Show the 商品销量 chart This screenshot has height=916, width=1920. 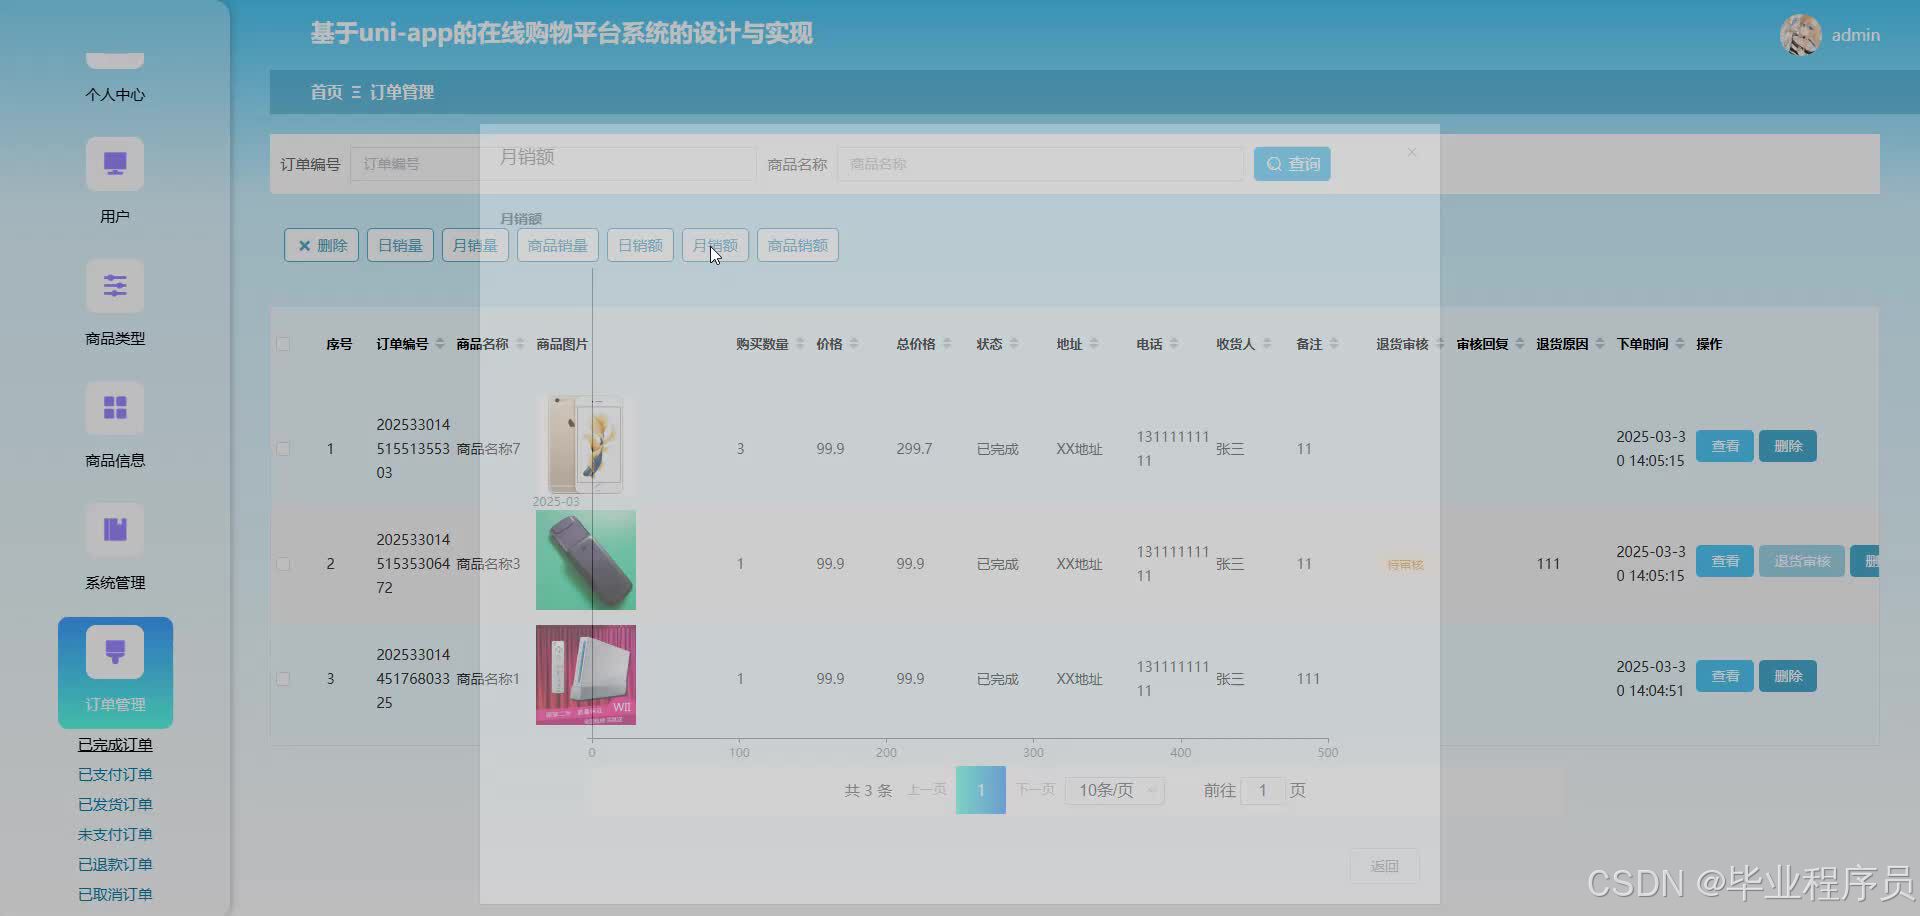(557, 245)
